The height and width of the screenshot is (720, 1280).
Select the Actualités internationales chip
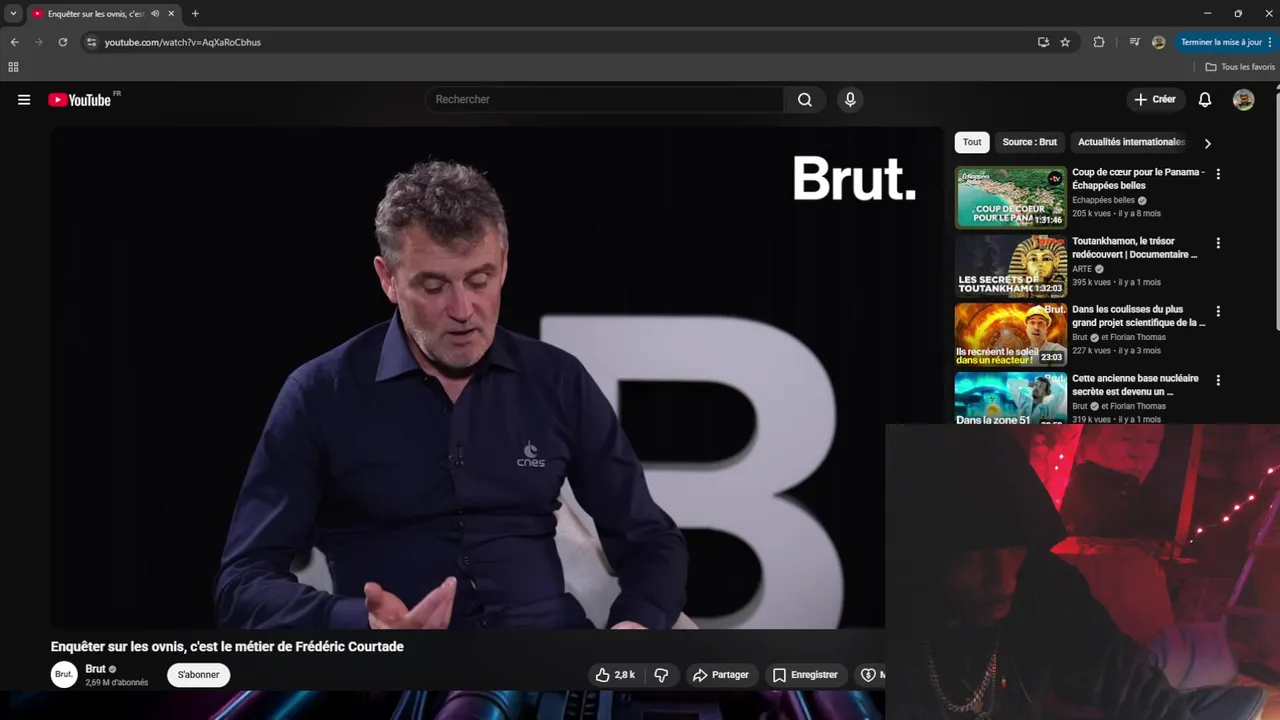coord(1131,142)
